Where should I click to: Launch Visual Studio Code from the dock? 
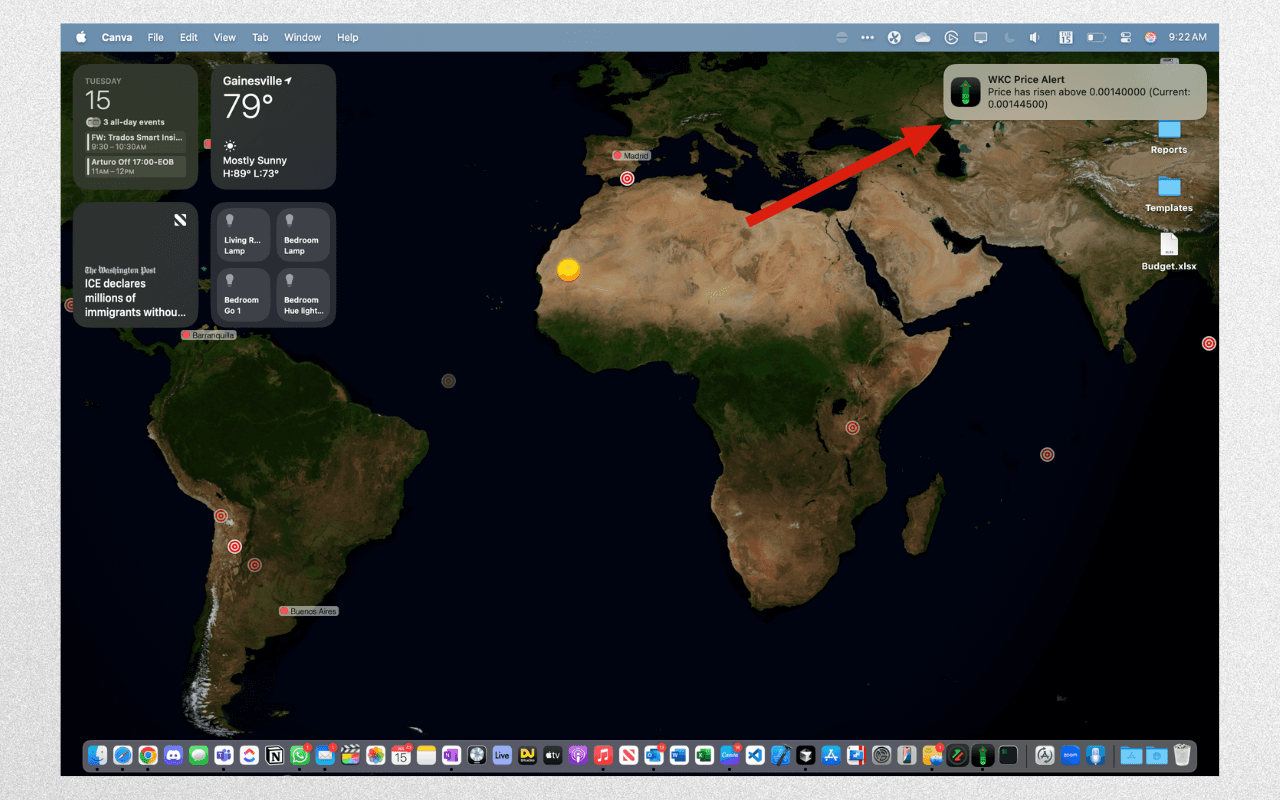(x=755, y=756)
